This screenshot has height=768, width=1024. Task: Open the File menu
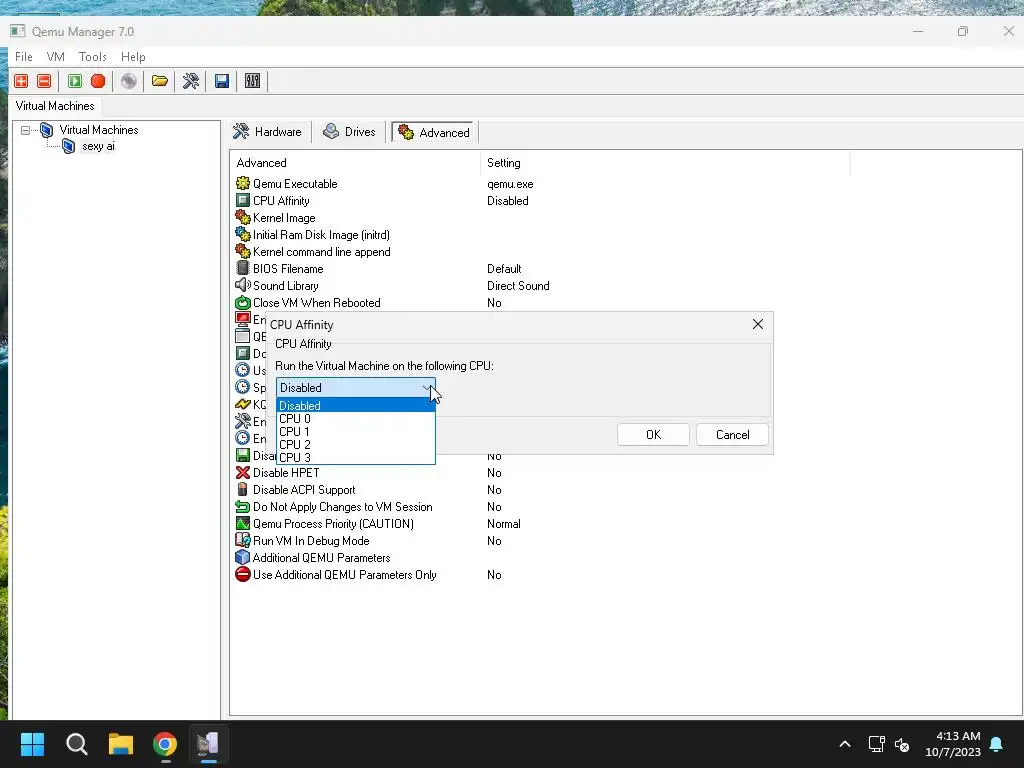tap(24, 57)
